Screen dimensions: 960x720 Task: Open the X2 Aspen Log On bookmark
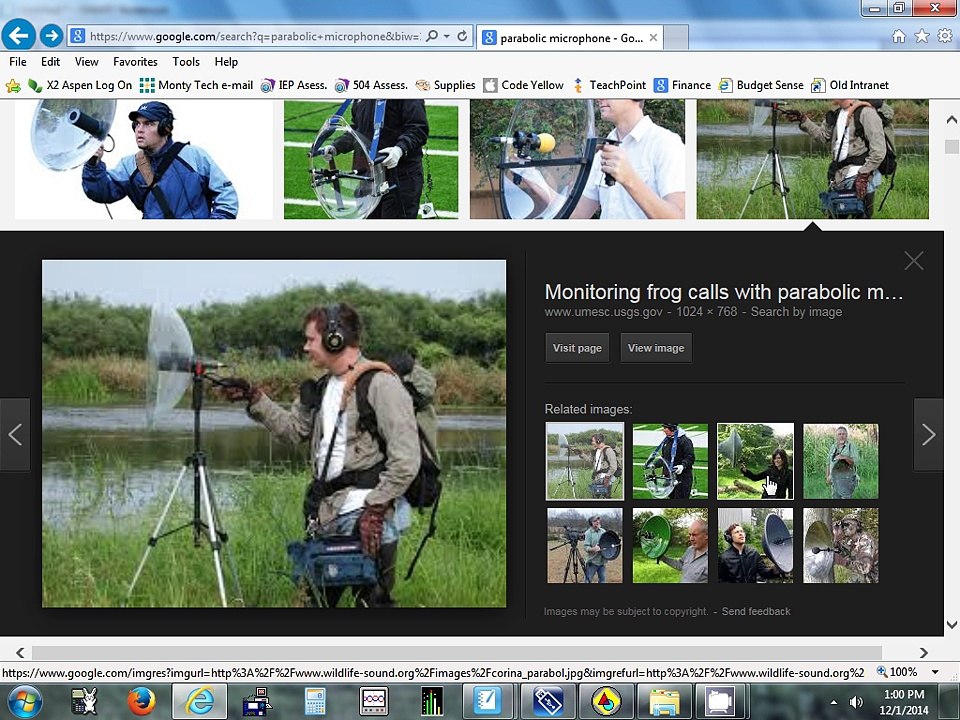point(80,85)
